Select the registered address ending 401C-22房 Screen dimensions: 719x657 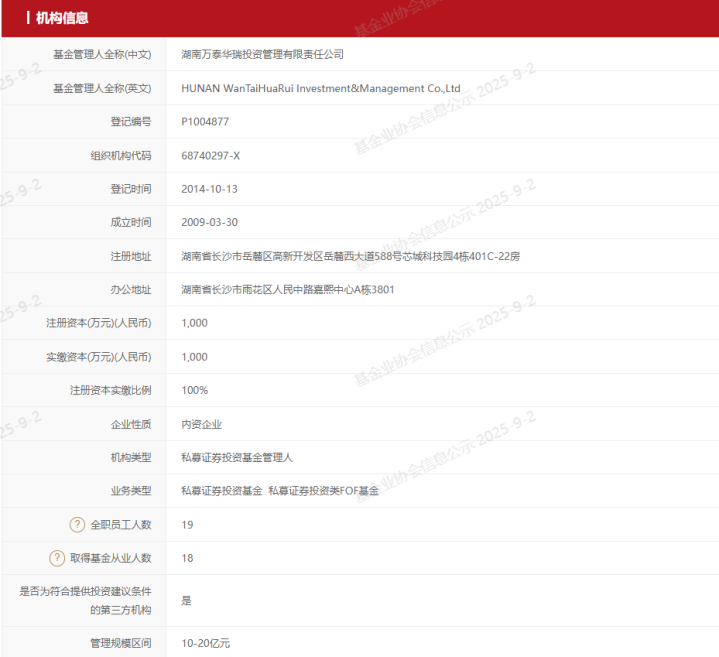(350, 256)
